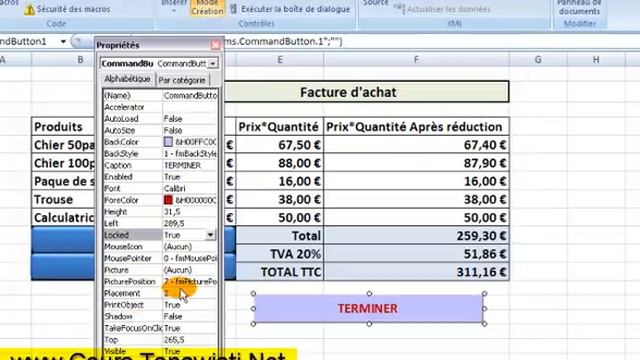Click the Total label cell

(x=279, y=236)
